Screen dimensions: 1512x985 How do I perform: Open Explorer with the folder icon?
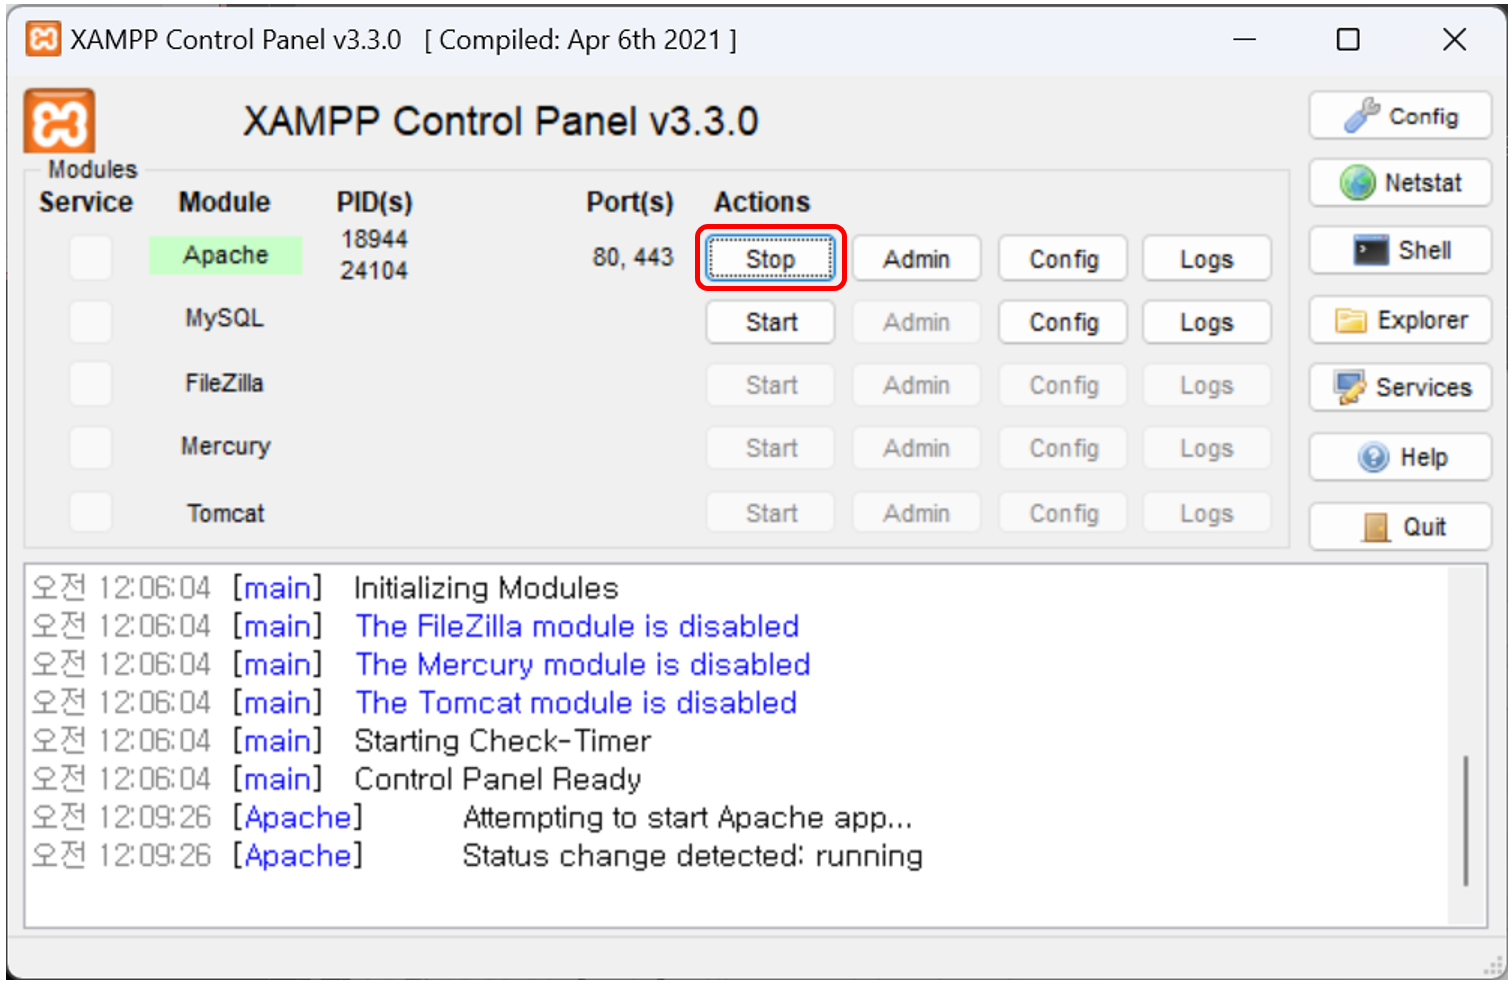1400,320
